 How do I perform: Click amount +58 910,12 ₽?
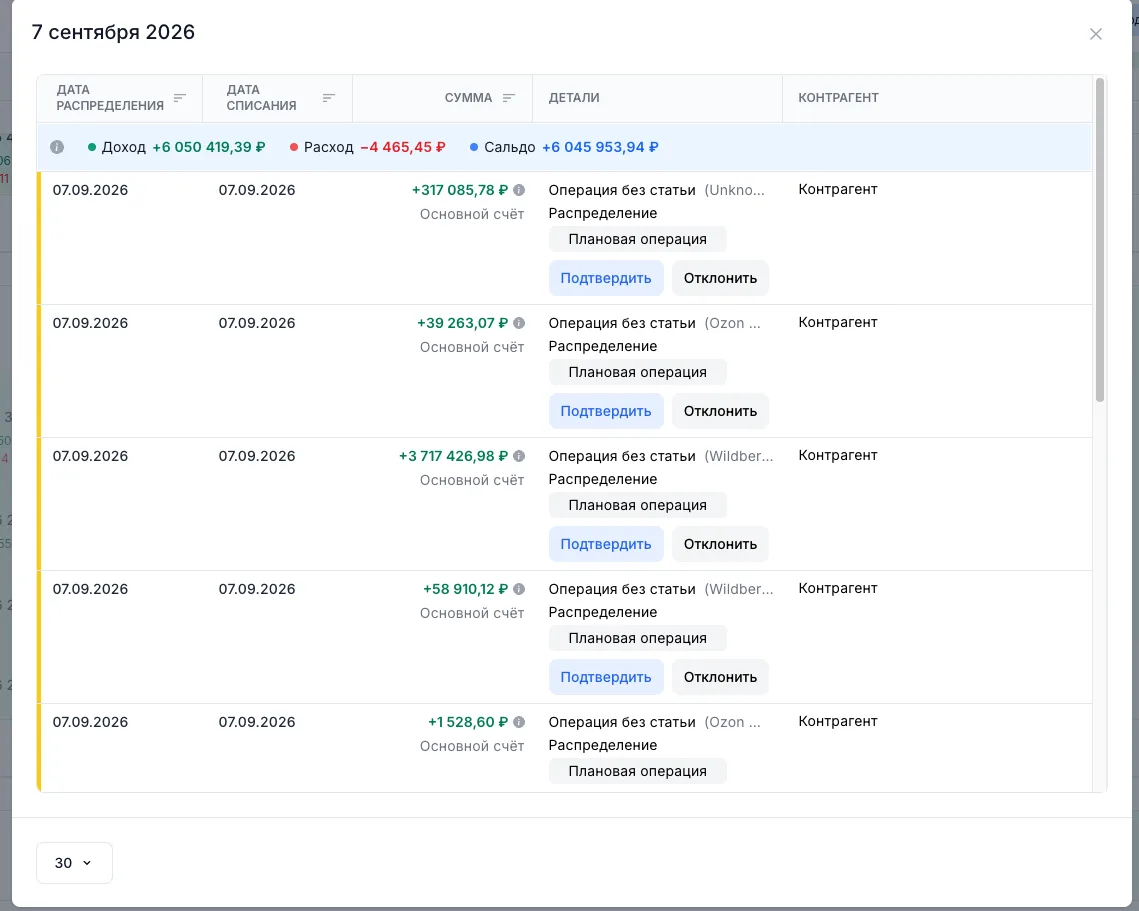click(x=465, y=588)
